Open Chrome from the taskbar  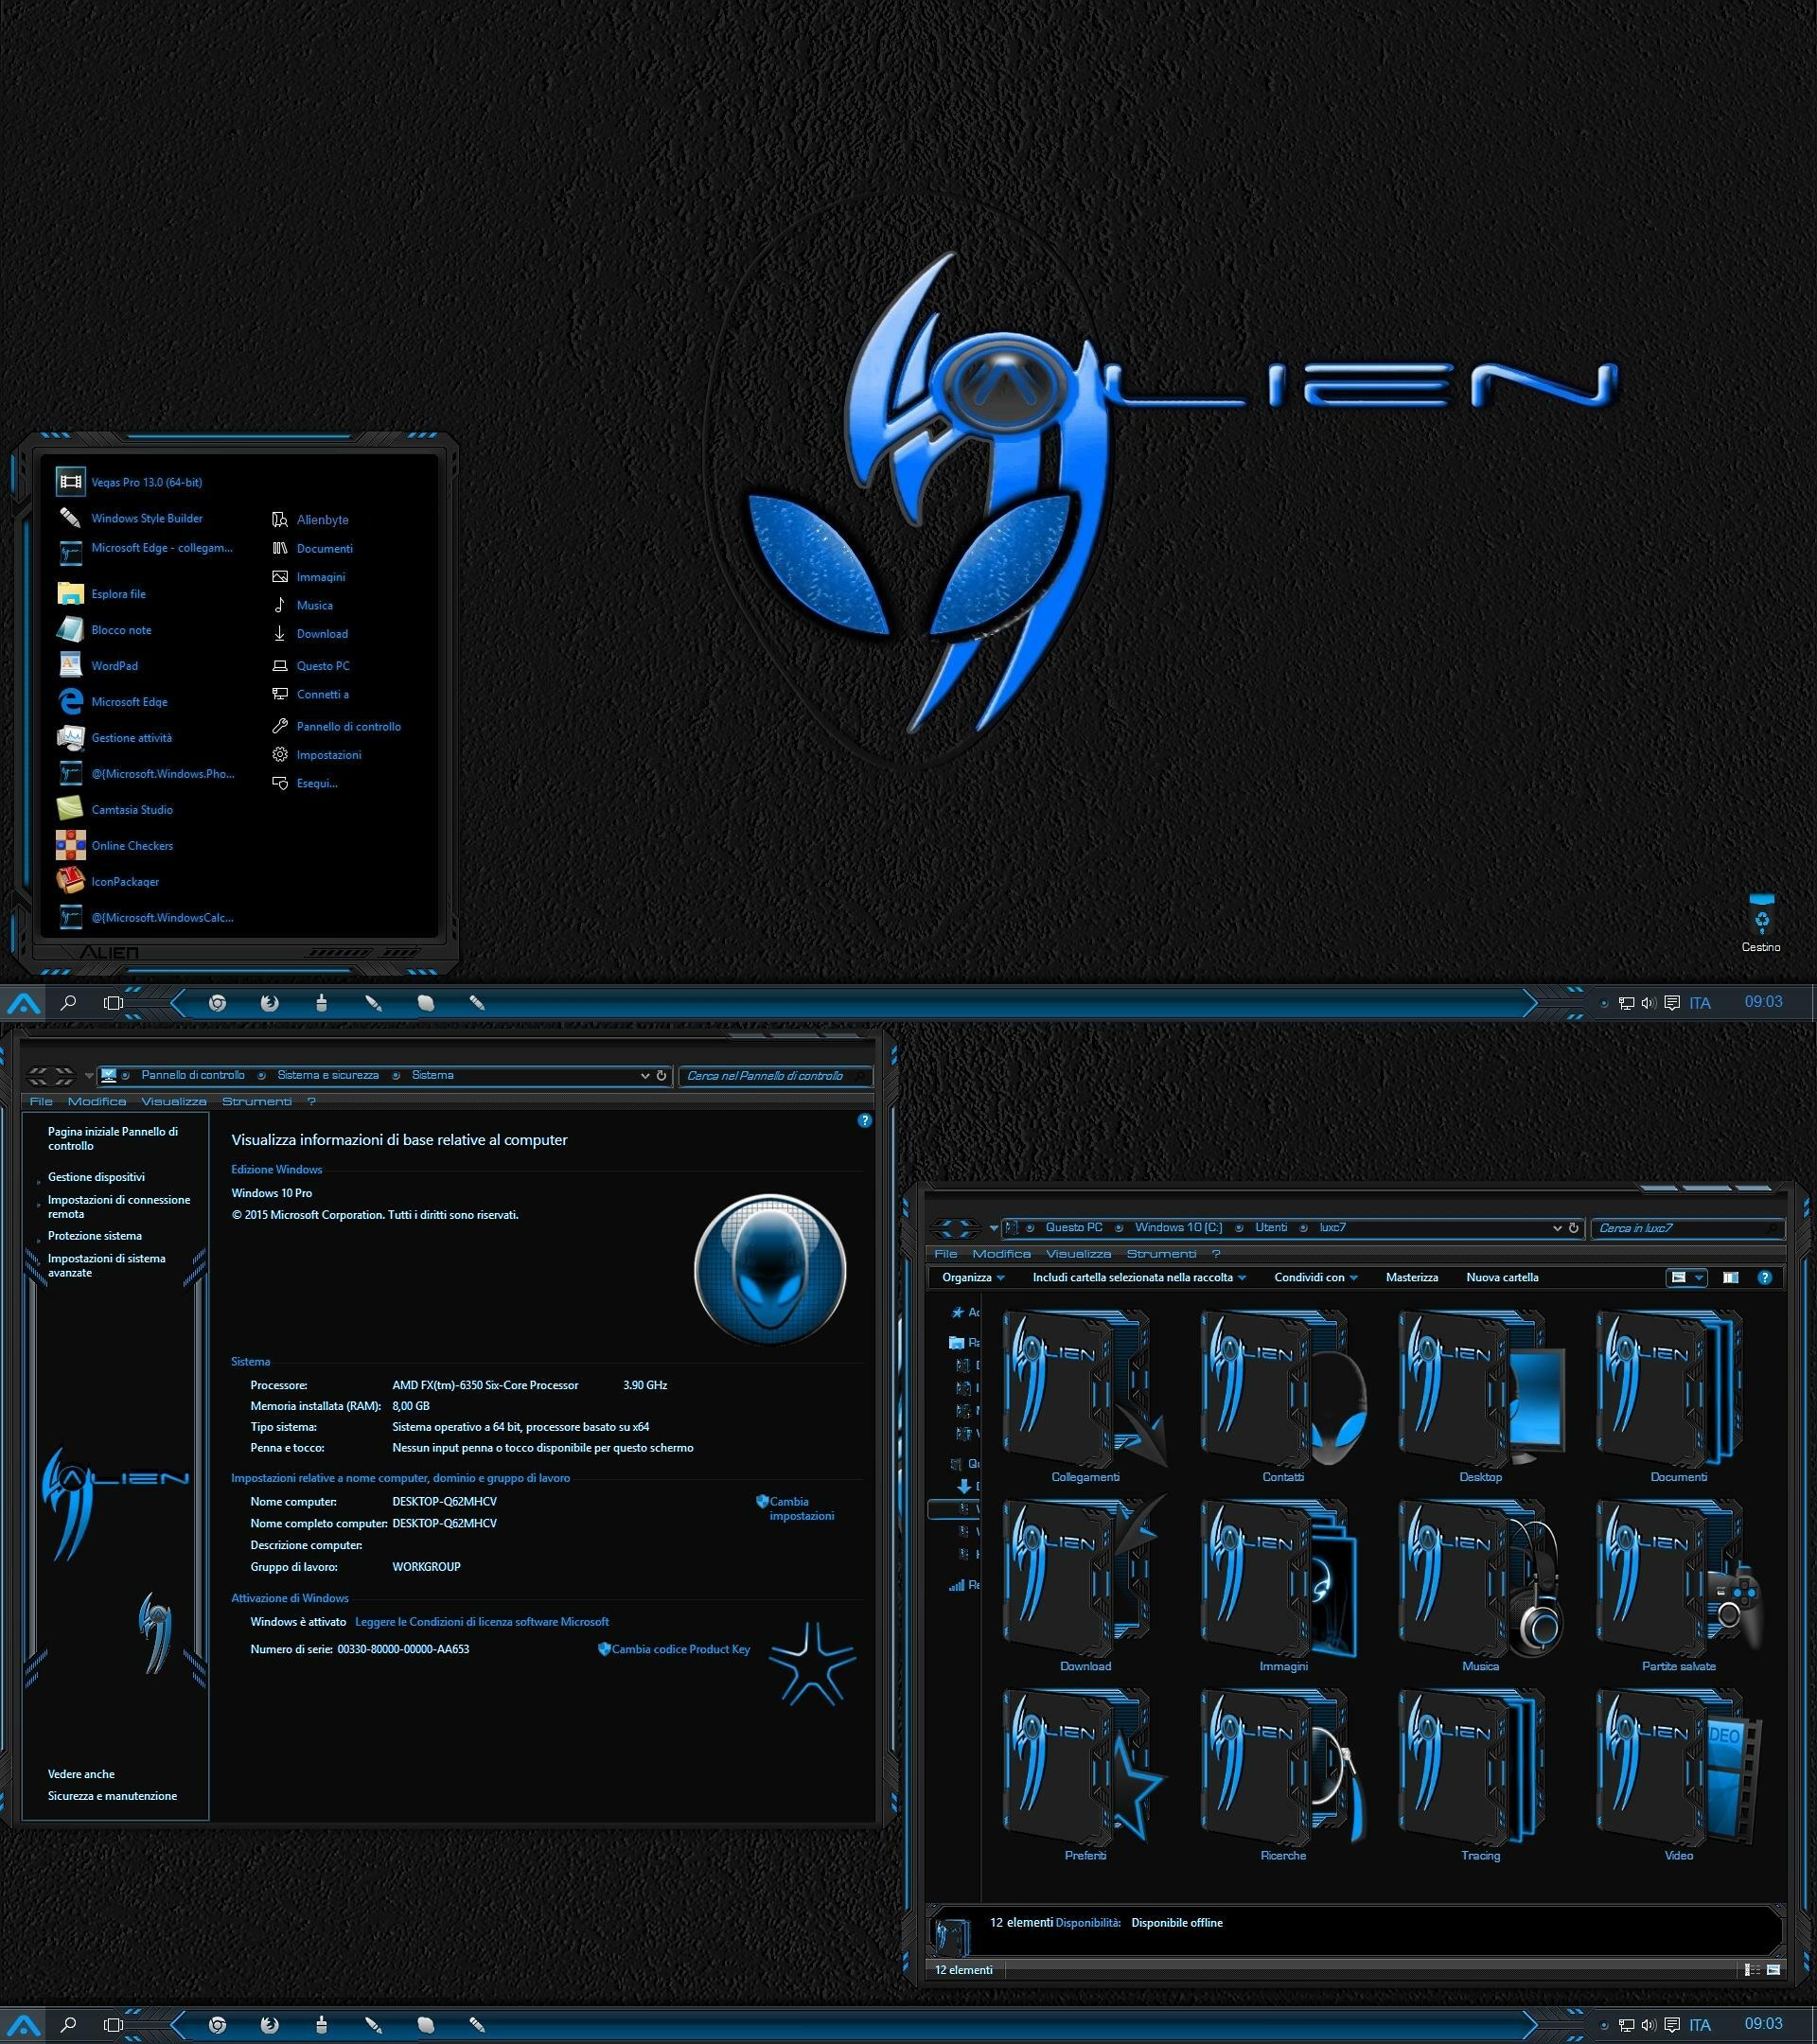(x=219, y=1003)
